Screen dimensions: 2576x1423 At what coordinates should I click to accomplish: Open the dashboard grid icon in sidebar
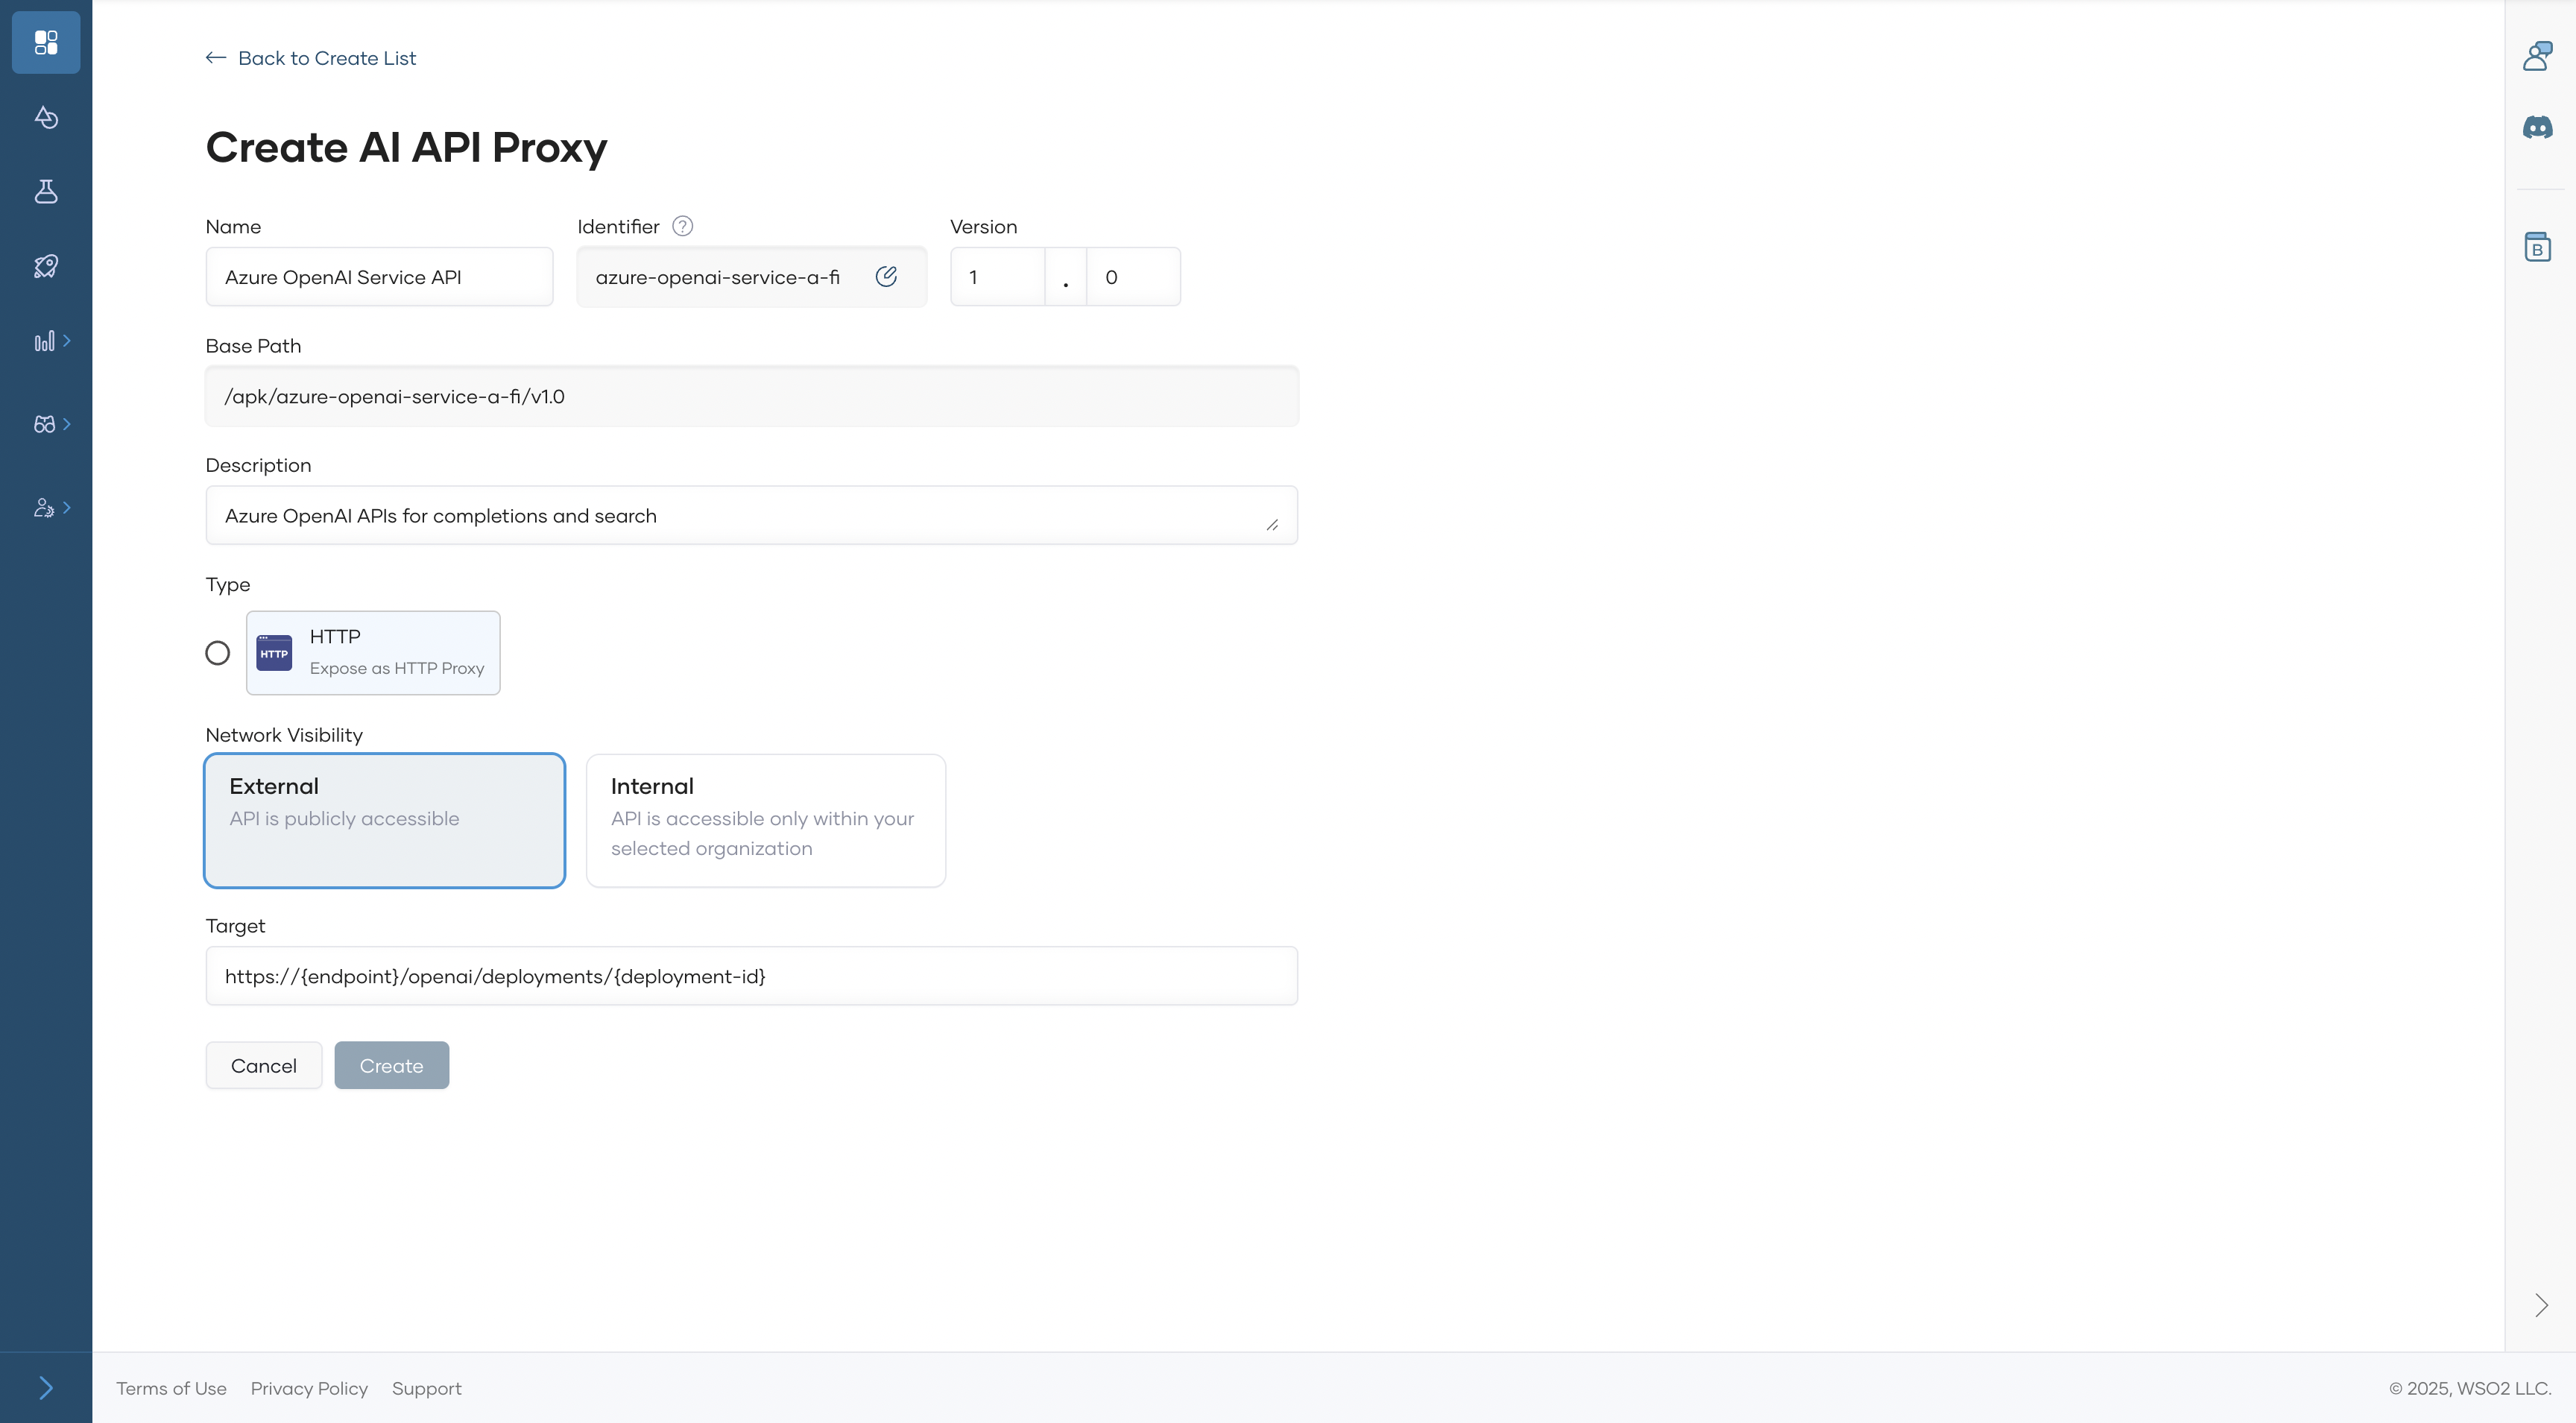point(46,43)
